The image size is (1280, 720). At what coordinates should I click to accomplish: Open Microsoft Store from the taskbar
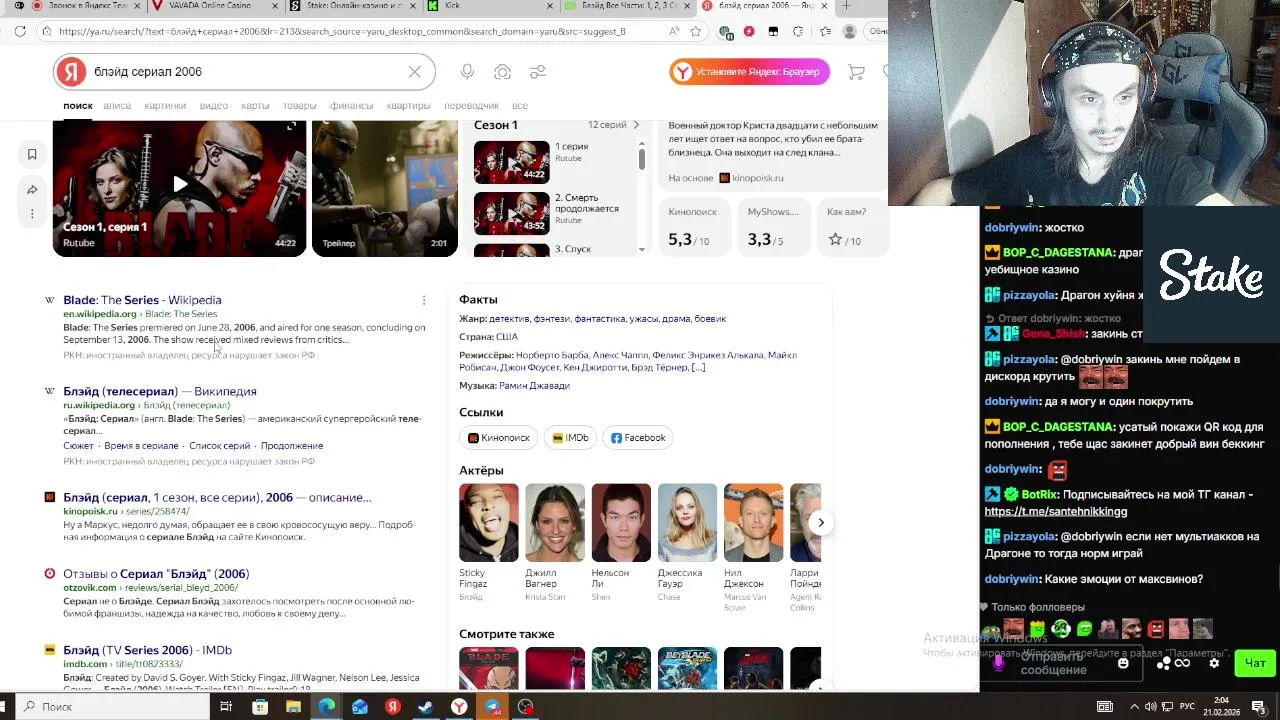[260, 707]
